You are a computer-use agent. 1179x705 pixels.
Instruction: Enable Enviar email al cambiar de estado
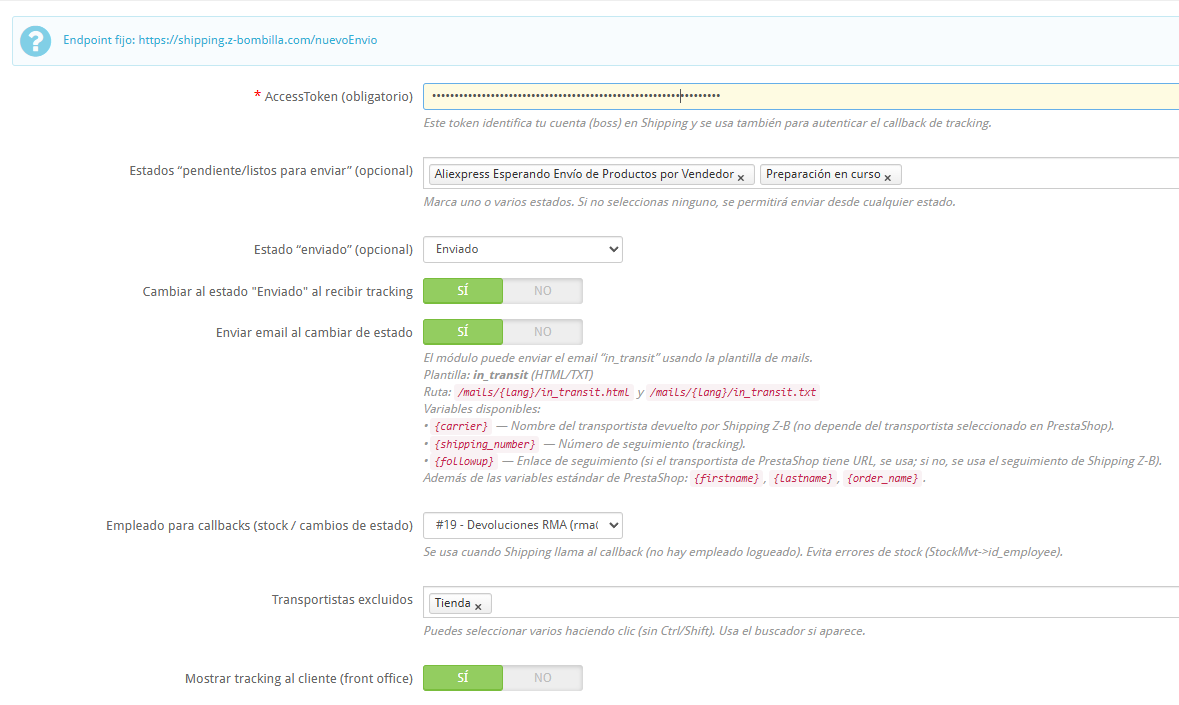coord(463,331)
